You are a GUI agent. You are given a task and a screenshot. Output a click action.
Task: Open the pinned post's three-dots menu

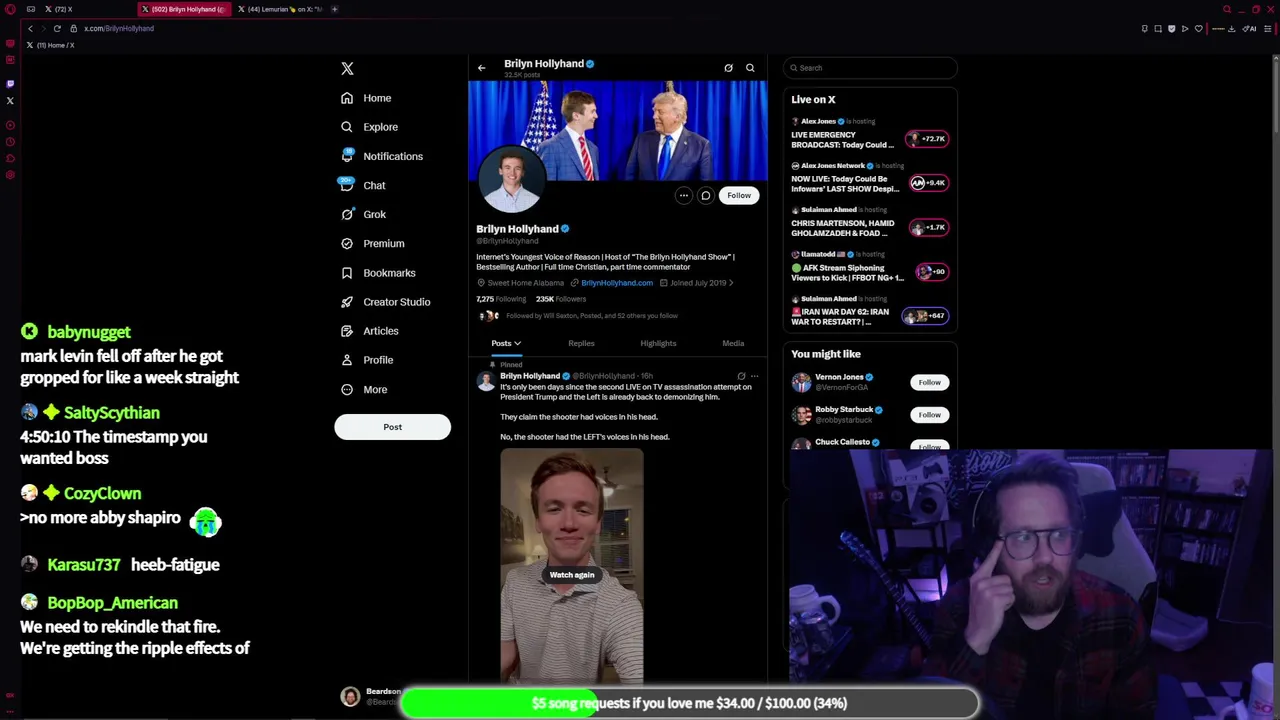(755, 377)
